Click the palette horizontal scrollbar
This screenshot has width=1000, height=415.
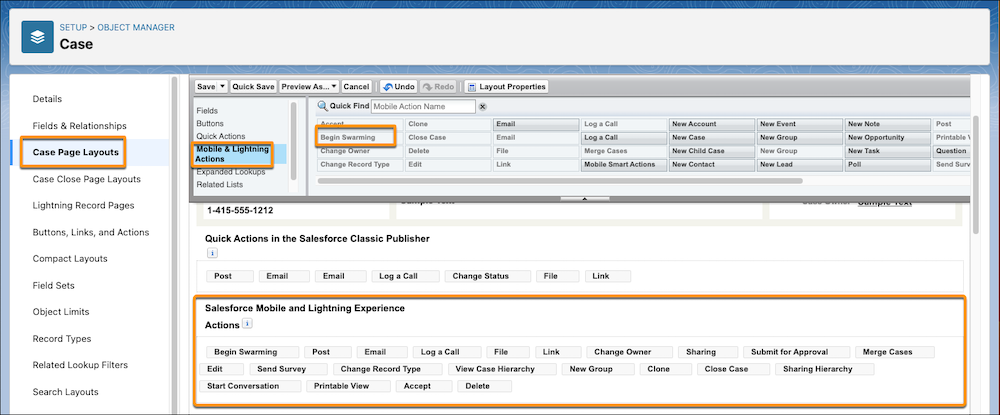(x=559, y=181)
